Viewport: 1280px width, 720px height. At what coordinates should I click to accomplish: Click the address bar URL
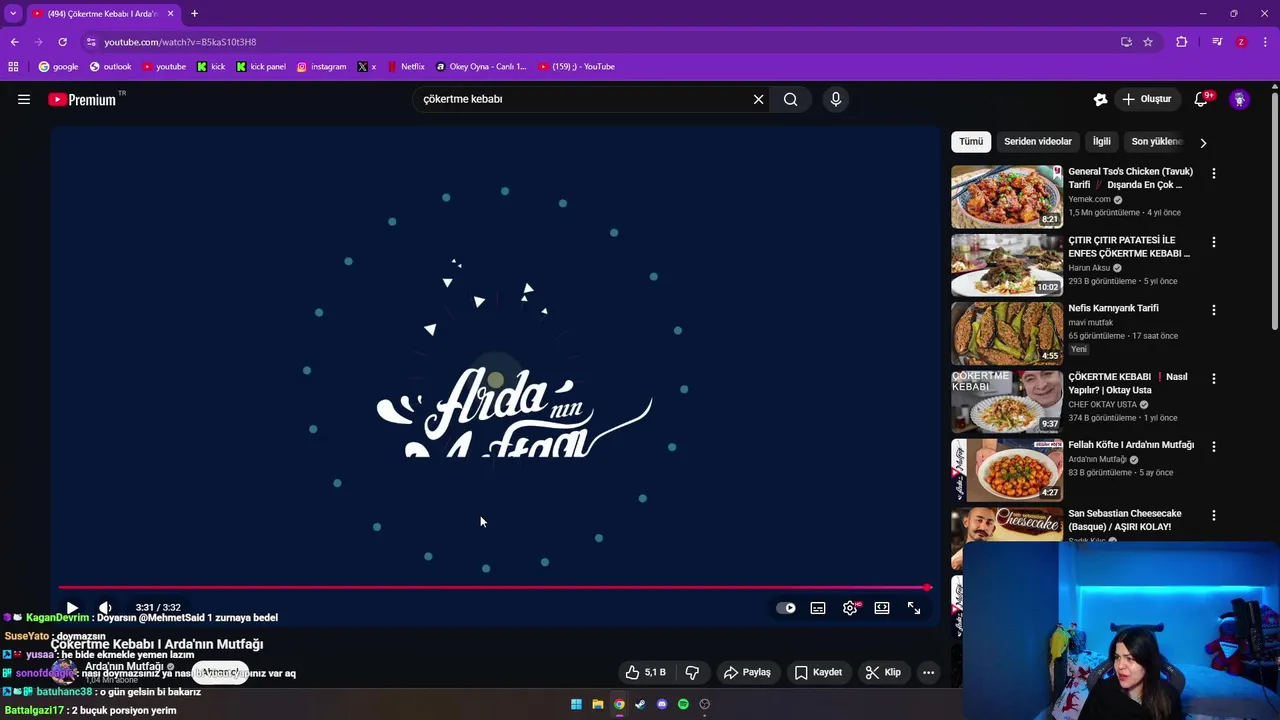click(180, 42)
